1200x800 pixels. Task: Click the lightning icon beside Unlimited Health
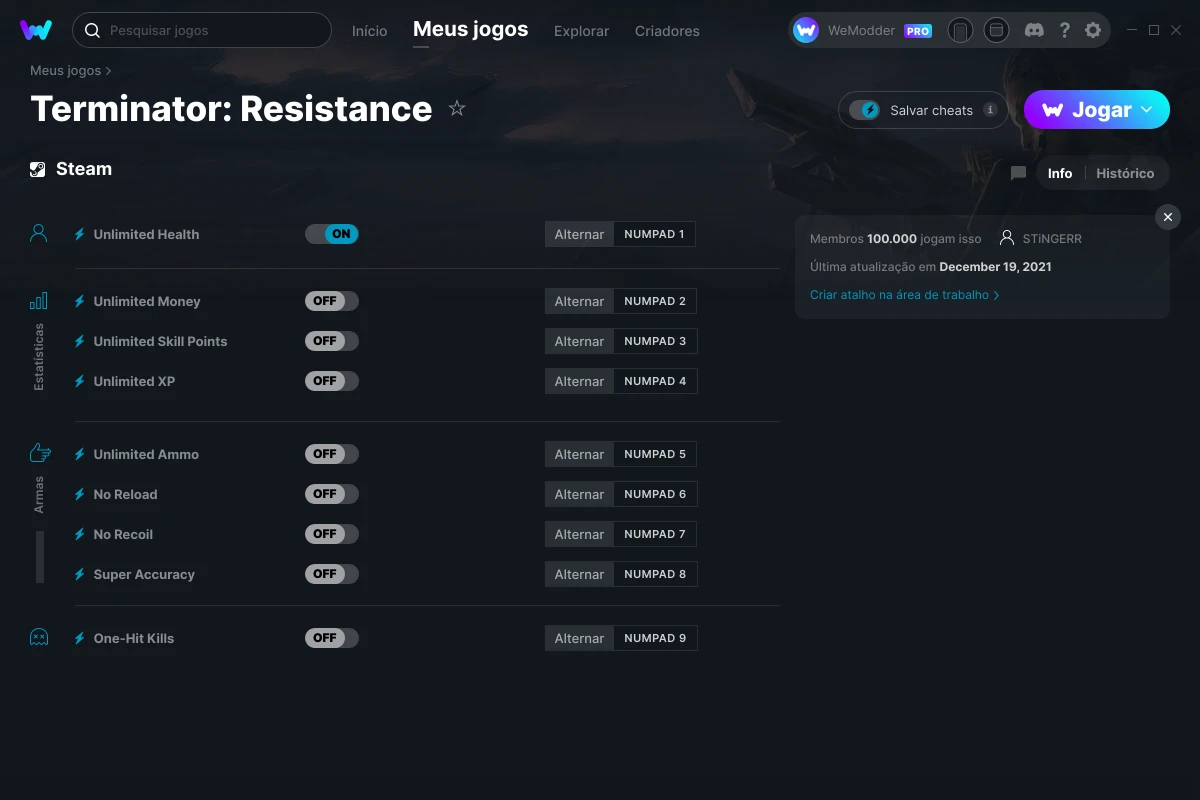[80, 234]
